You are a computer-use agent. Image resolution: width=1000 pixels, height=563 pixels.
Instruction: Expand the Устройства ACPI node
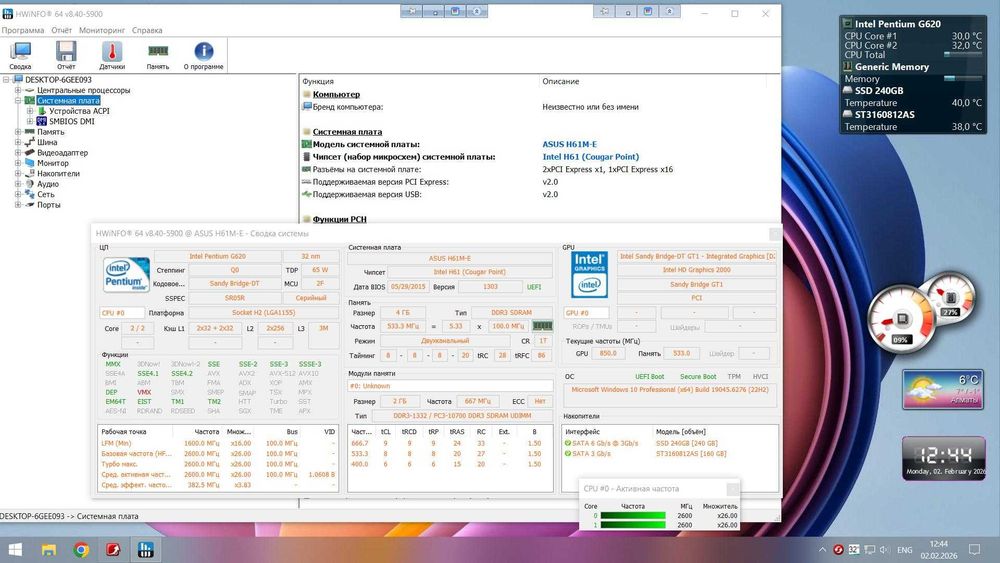point(30,111)
